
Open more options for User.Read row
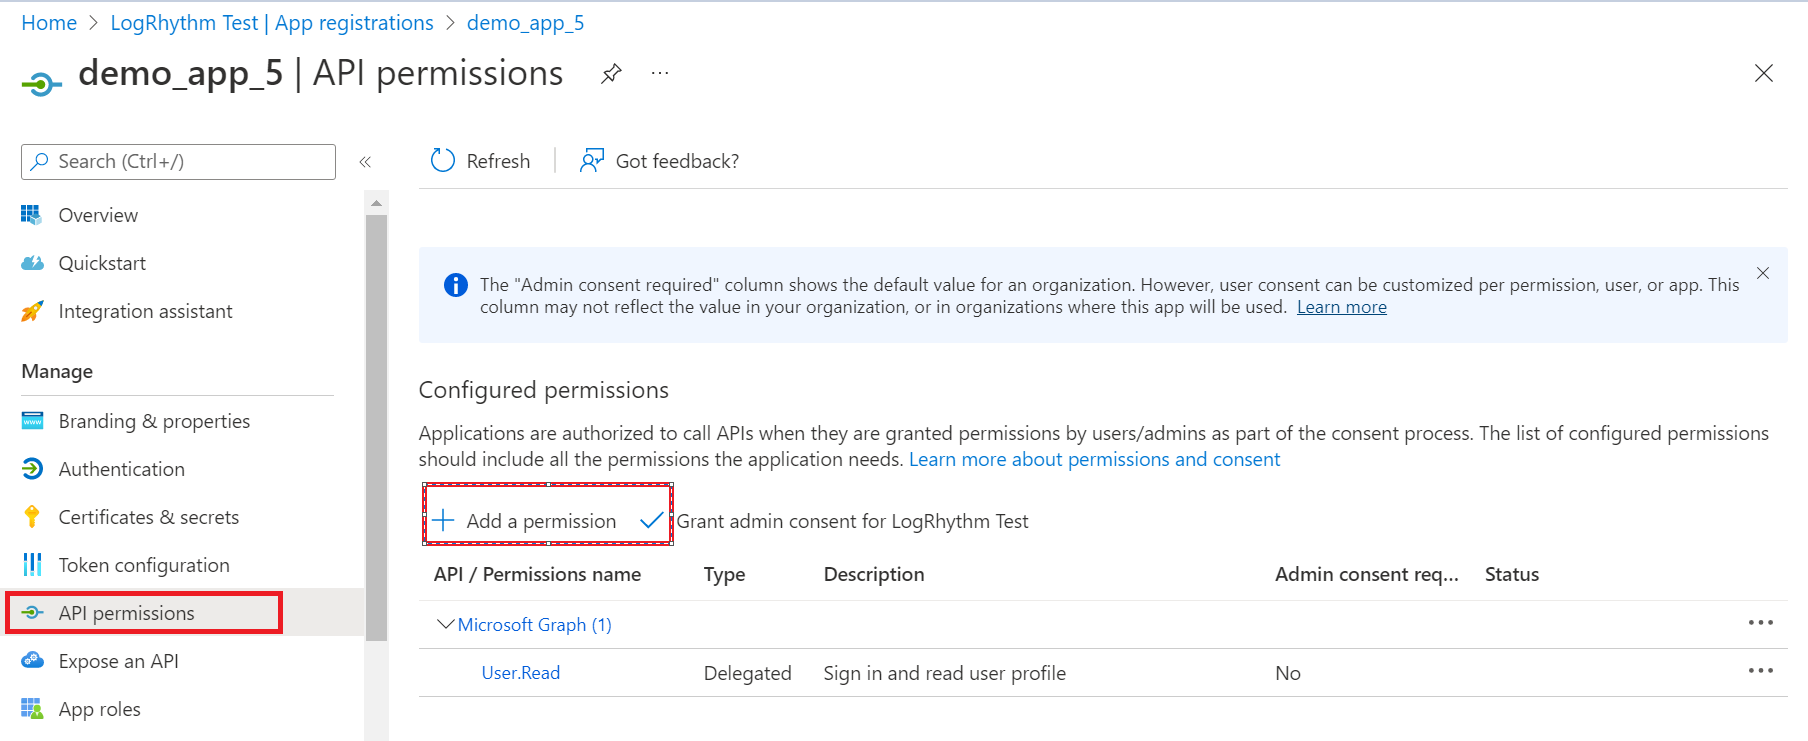[1760, 671]
